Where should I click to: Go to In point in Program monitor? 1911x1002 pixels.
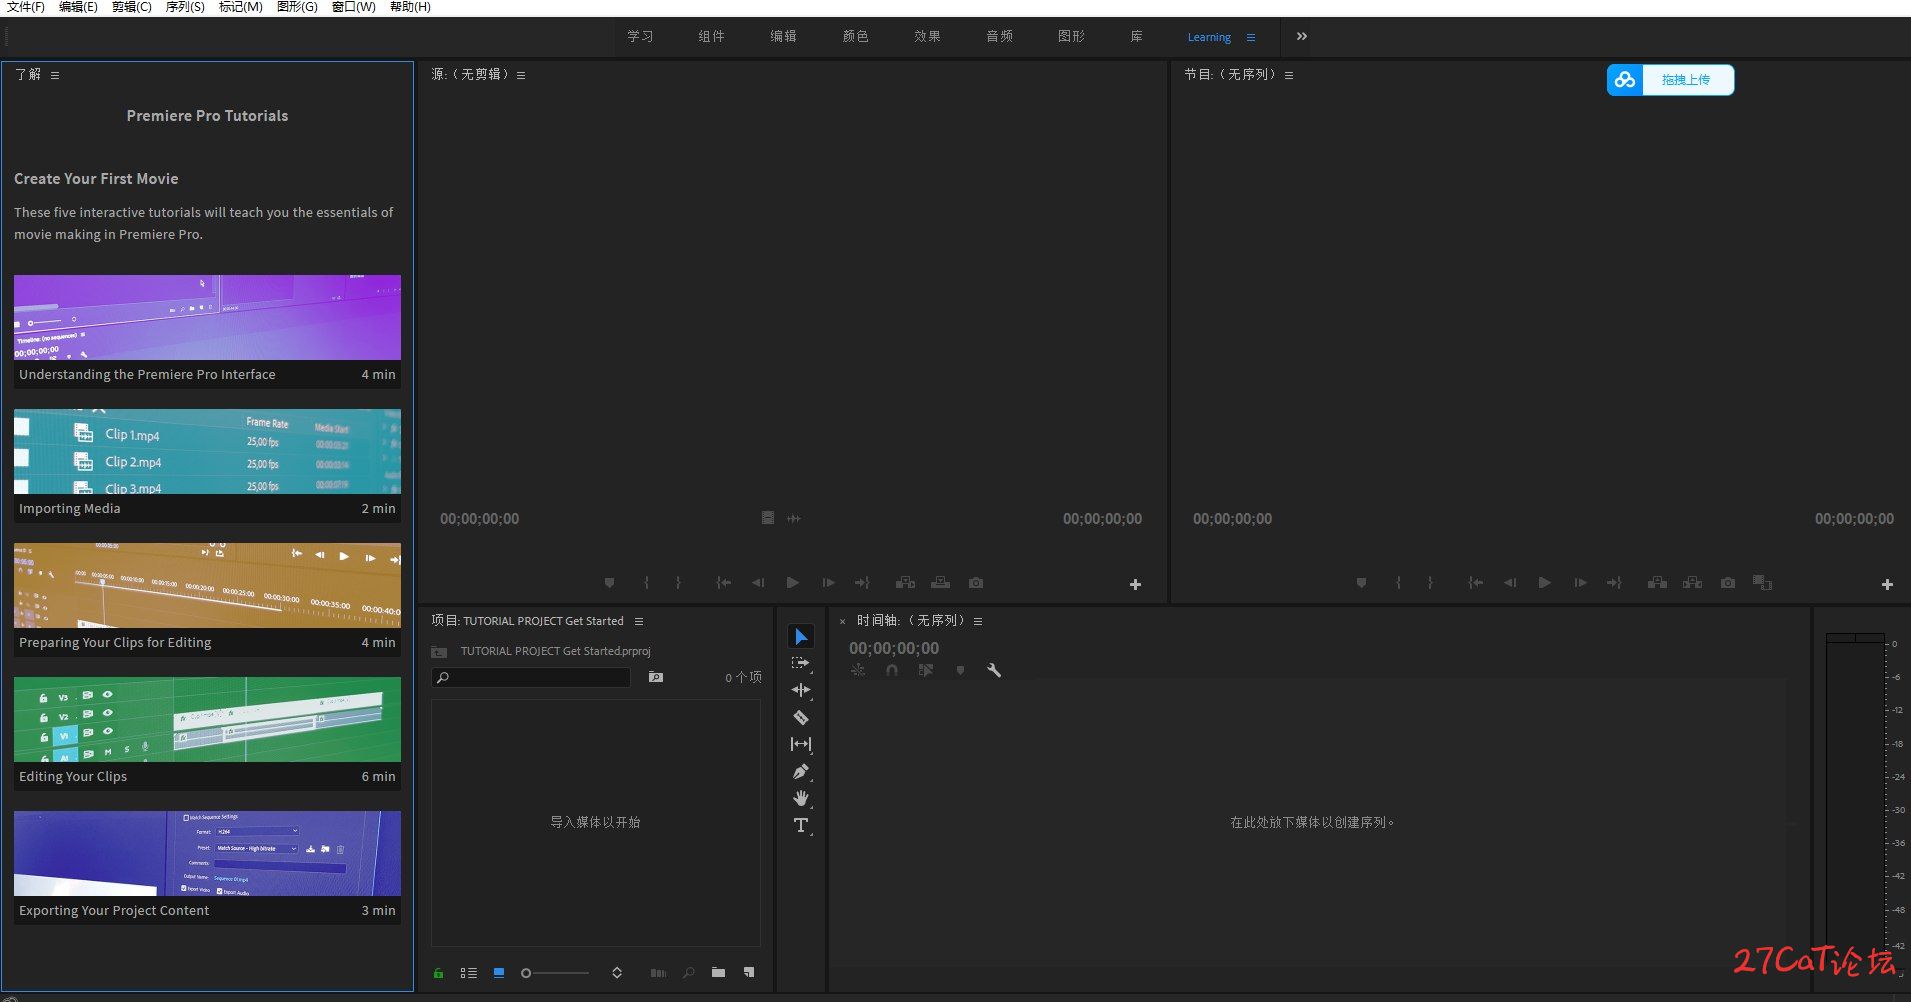pos(1476,583)
